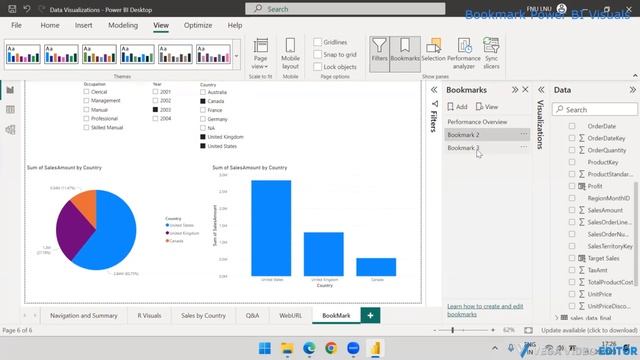
Task: Open Microsoft Edge from taskbar
Action: tap(309, 348)
